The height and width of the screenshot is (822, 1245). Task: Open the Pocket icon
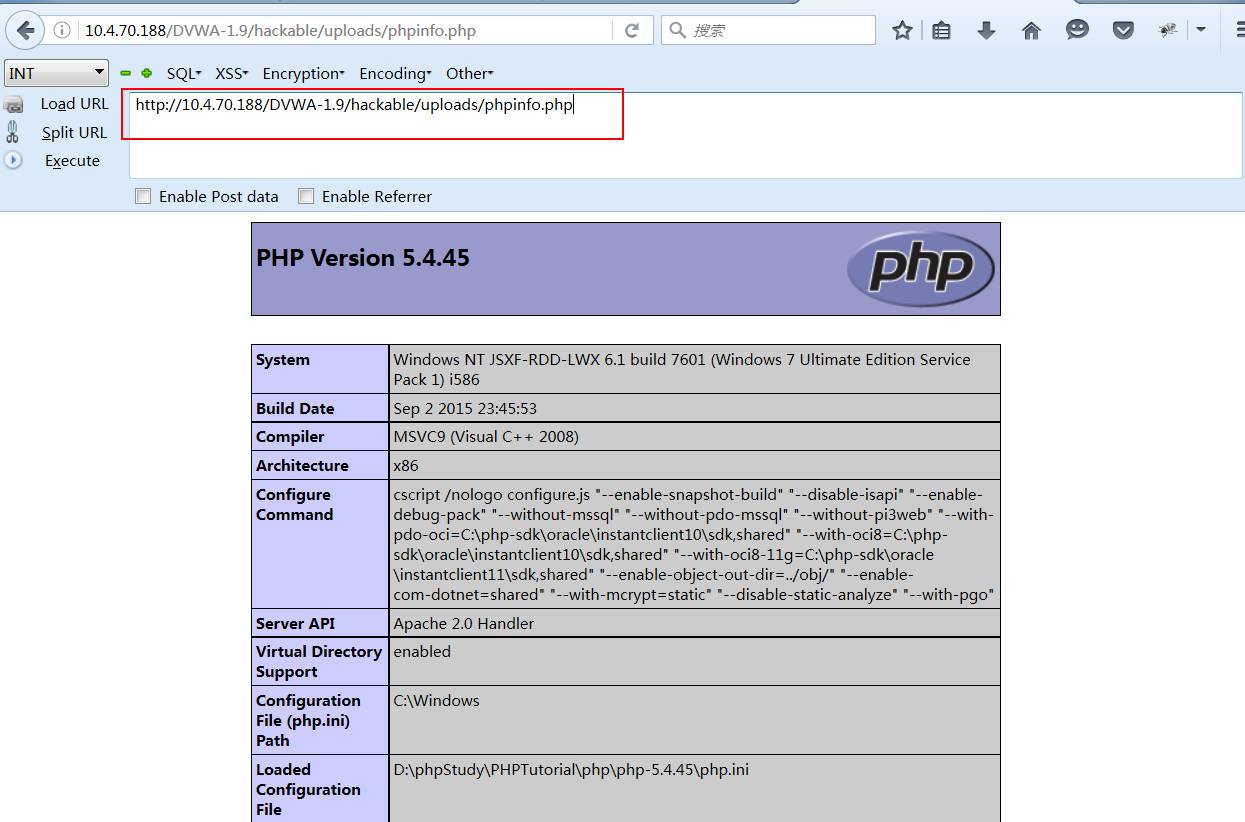click(x=1123, y=30)
